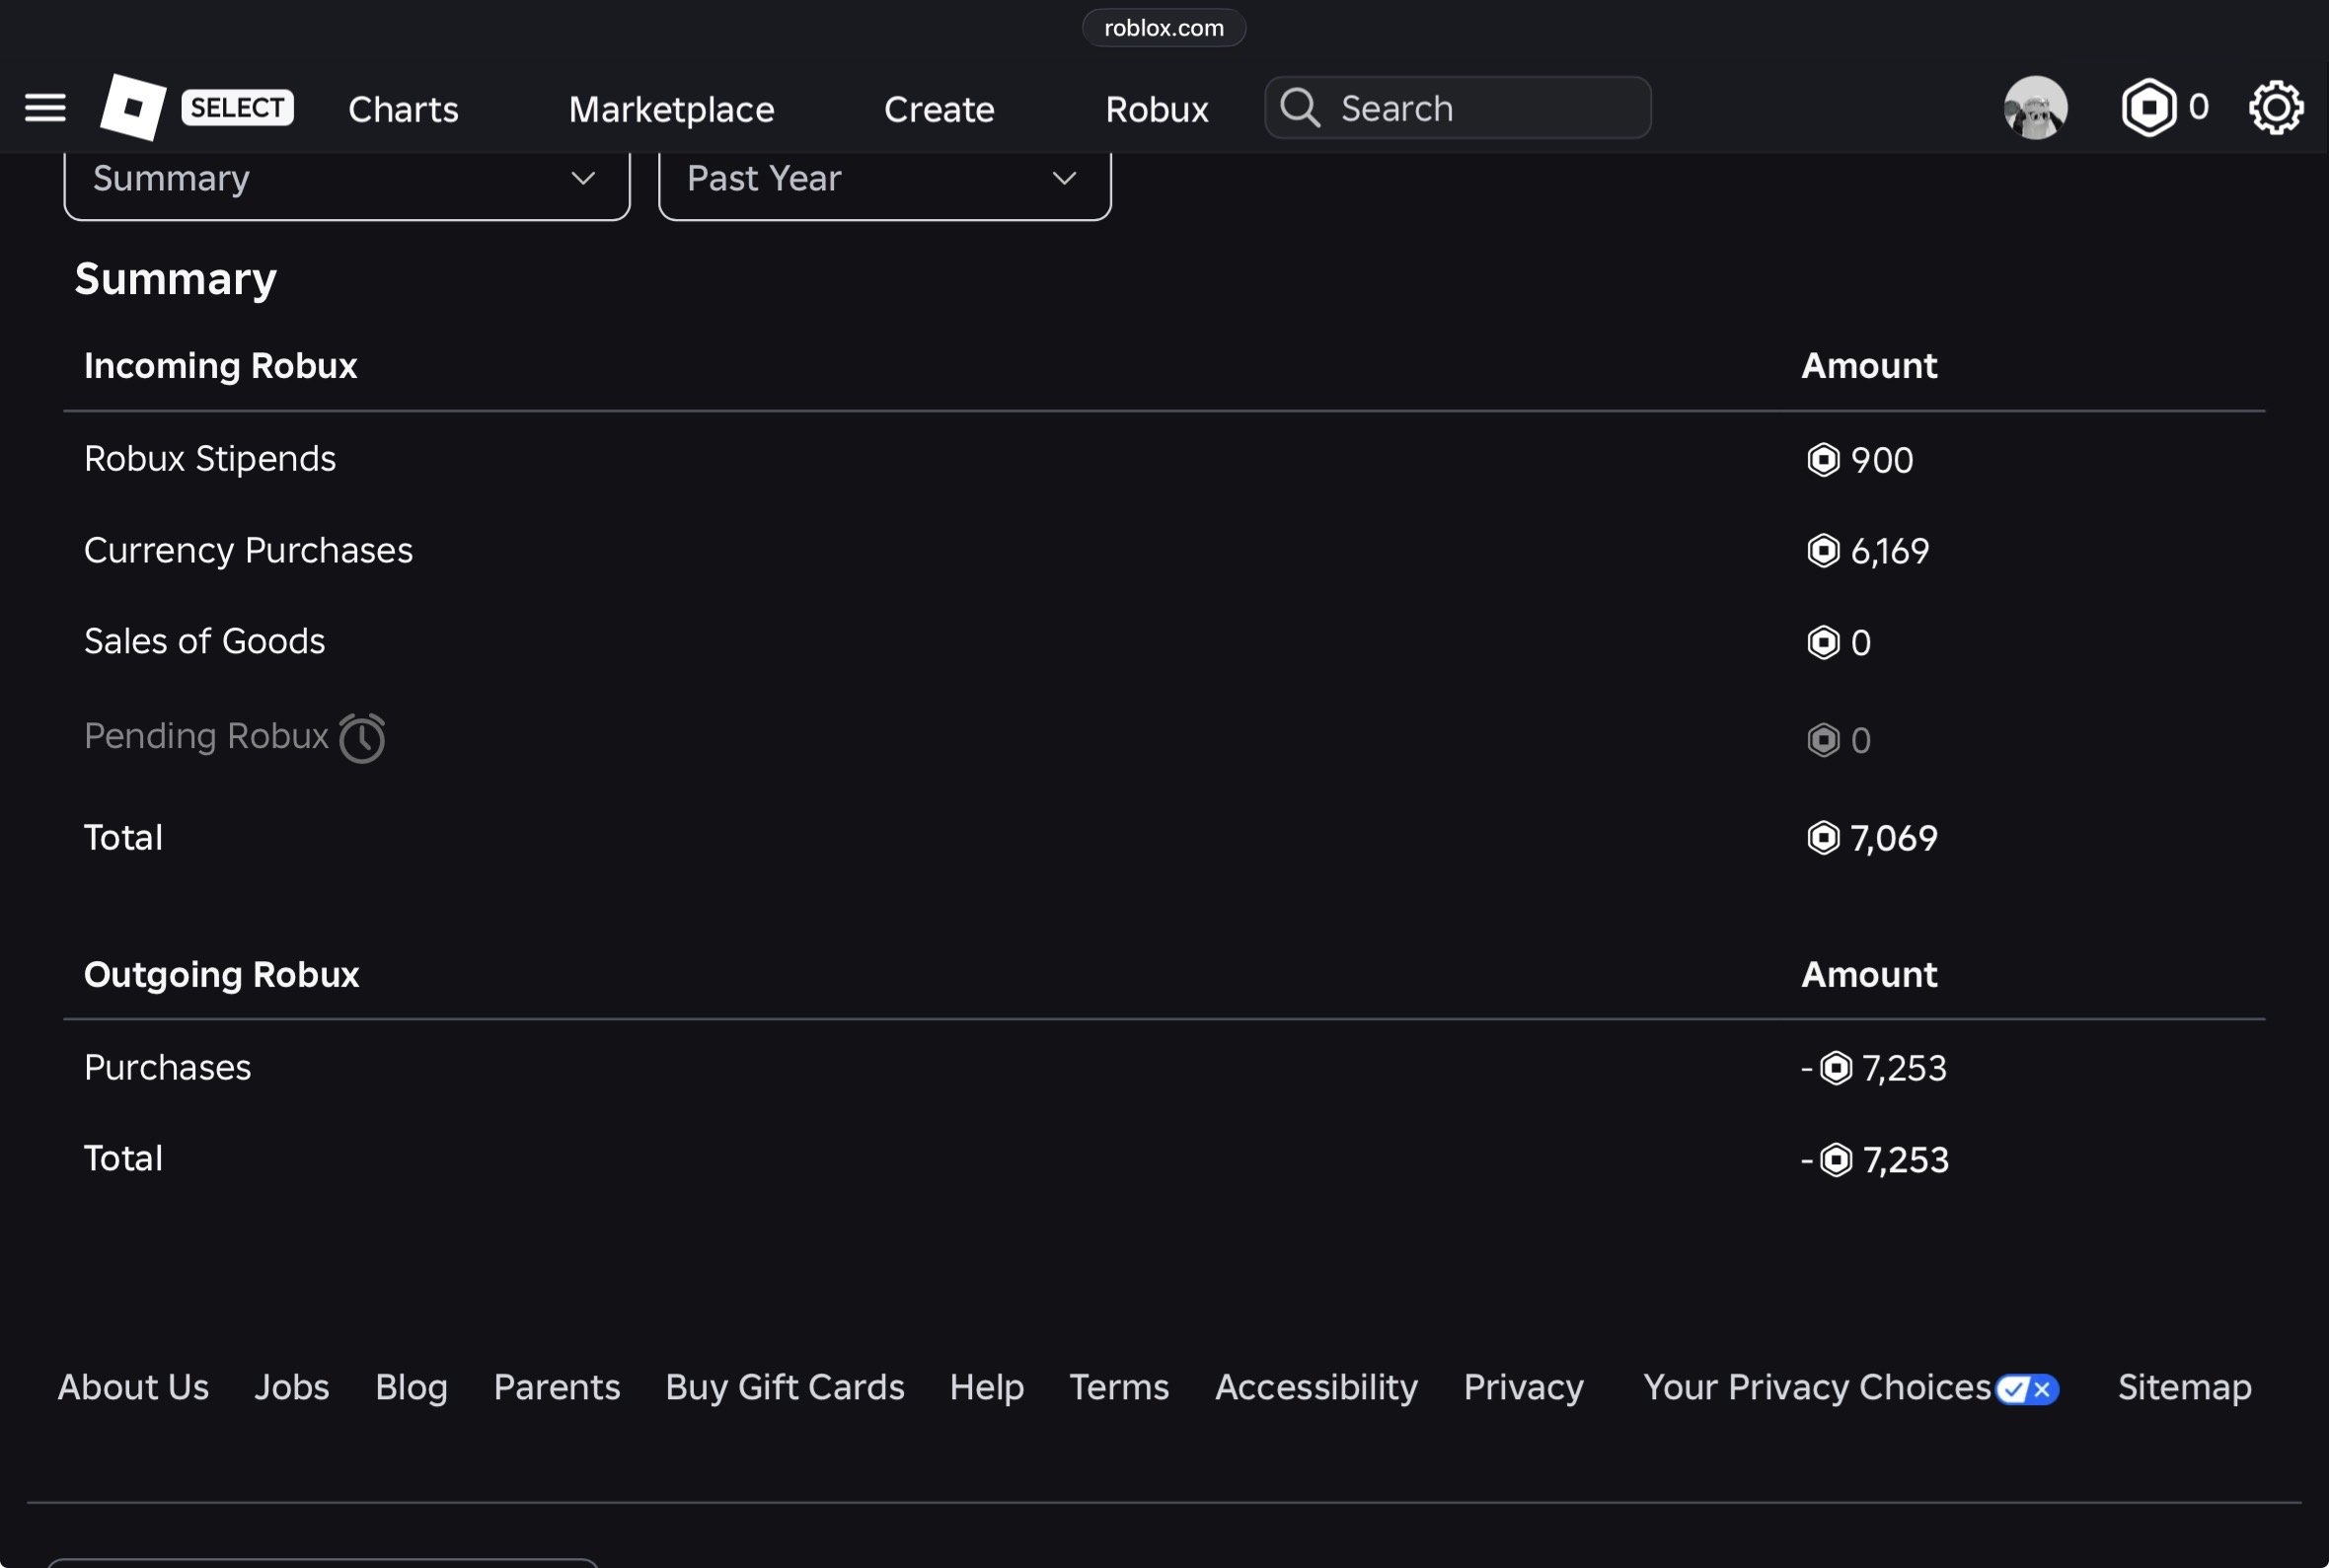
Task: Open the hamburger navigation menu
Action: (45, 107)
